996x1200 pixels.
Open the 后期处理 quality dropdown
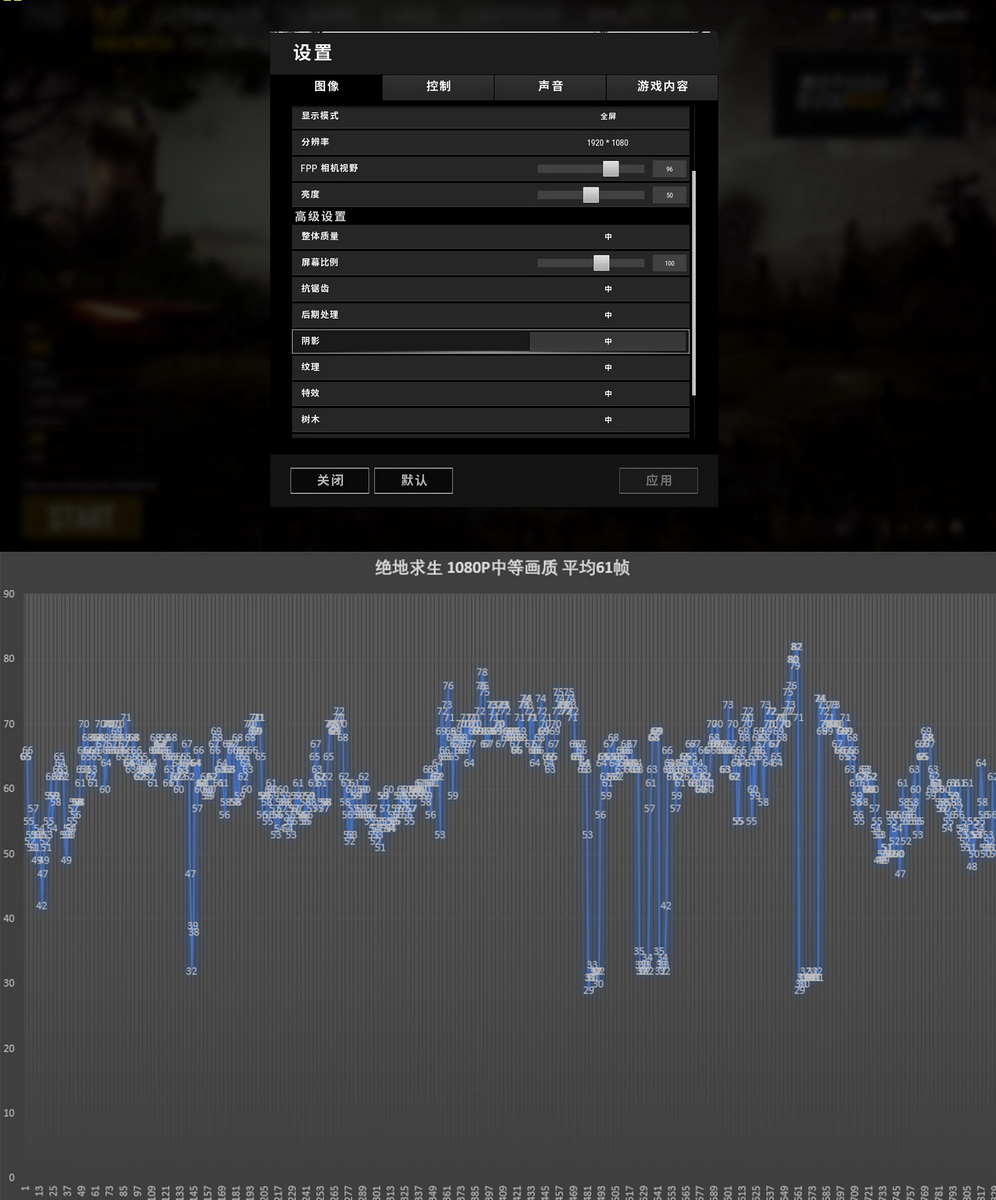[x=608, y=315]
